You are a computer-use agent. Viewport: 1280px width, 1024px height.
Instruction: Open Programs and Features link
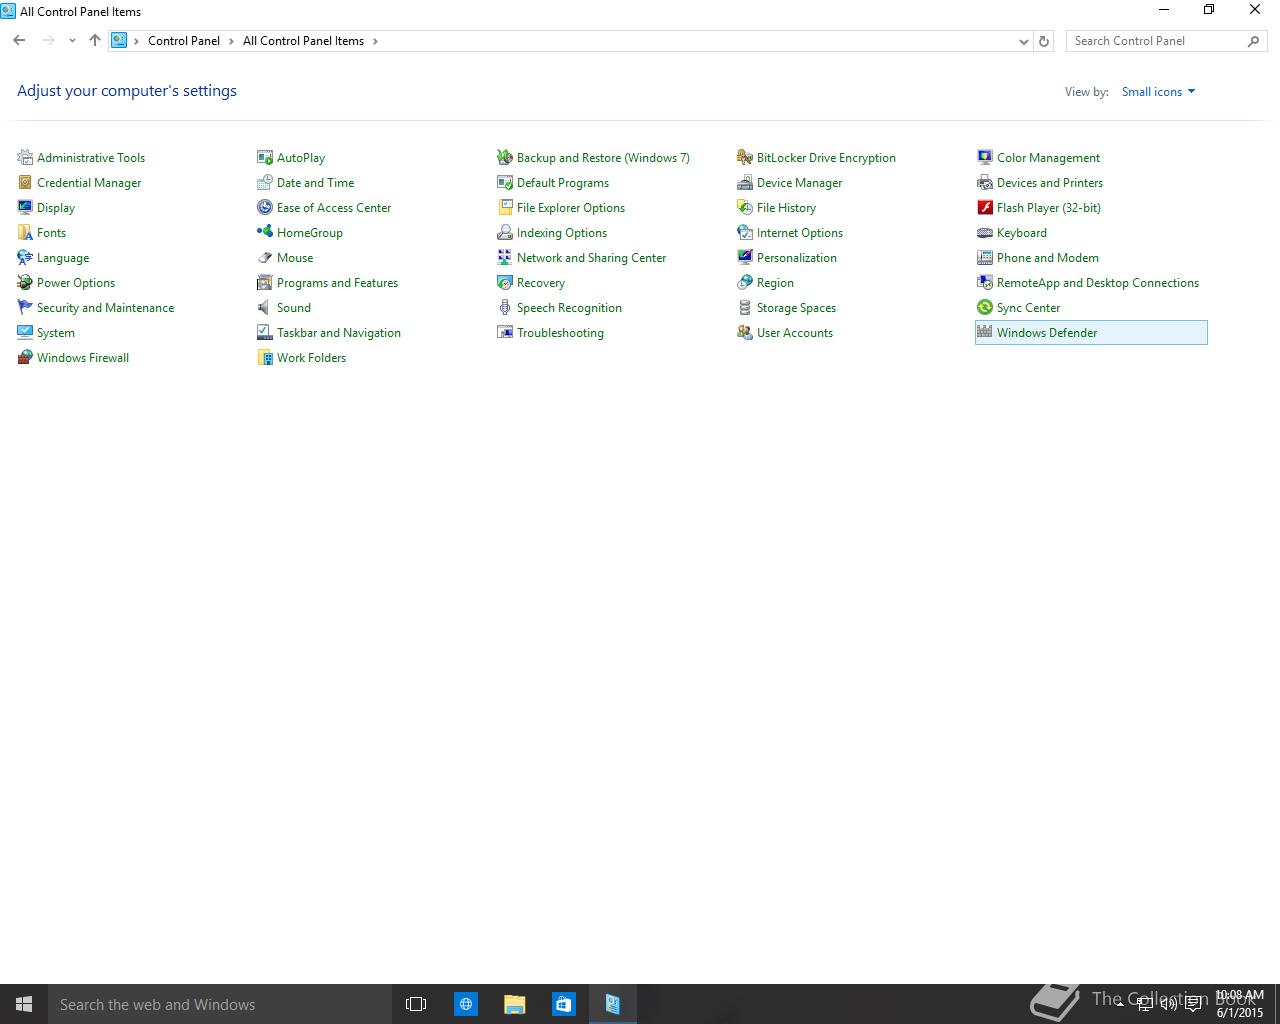pyautogui.click(x=337, y=283)
